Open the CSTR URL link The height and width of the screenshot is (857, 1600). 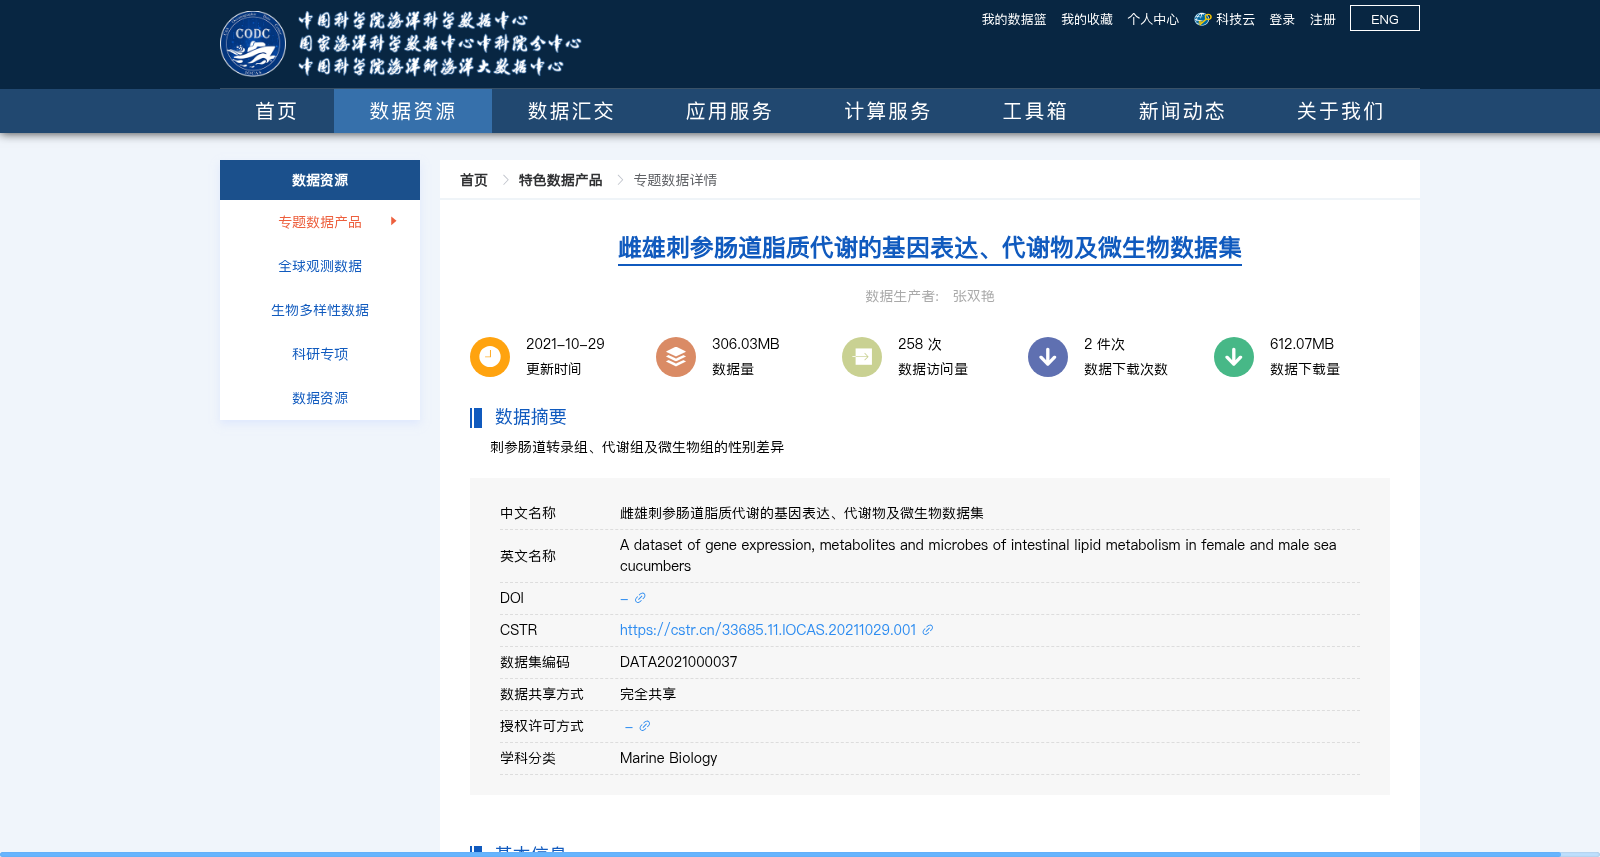[768, 630]
